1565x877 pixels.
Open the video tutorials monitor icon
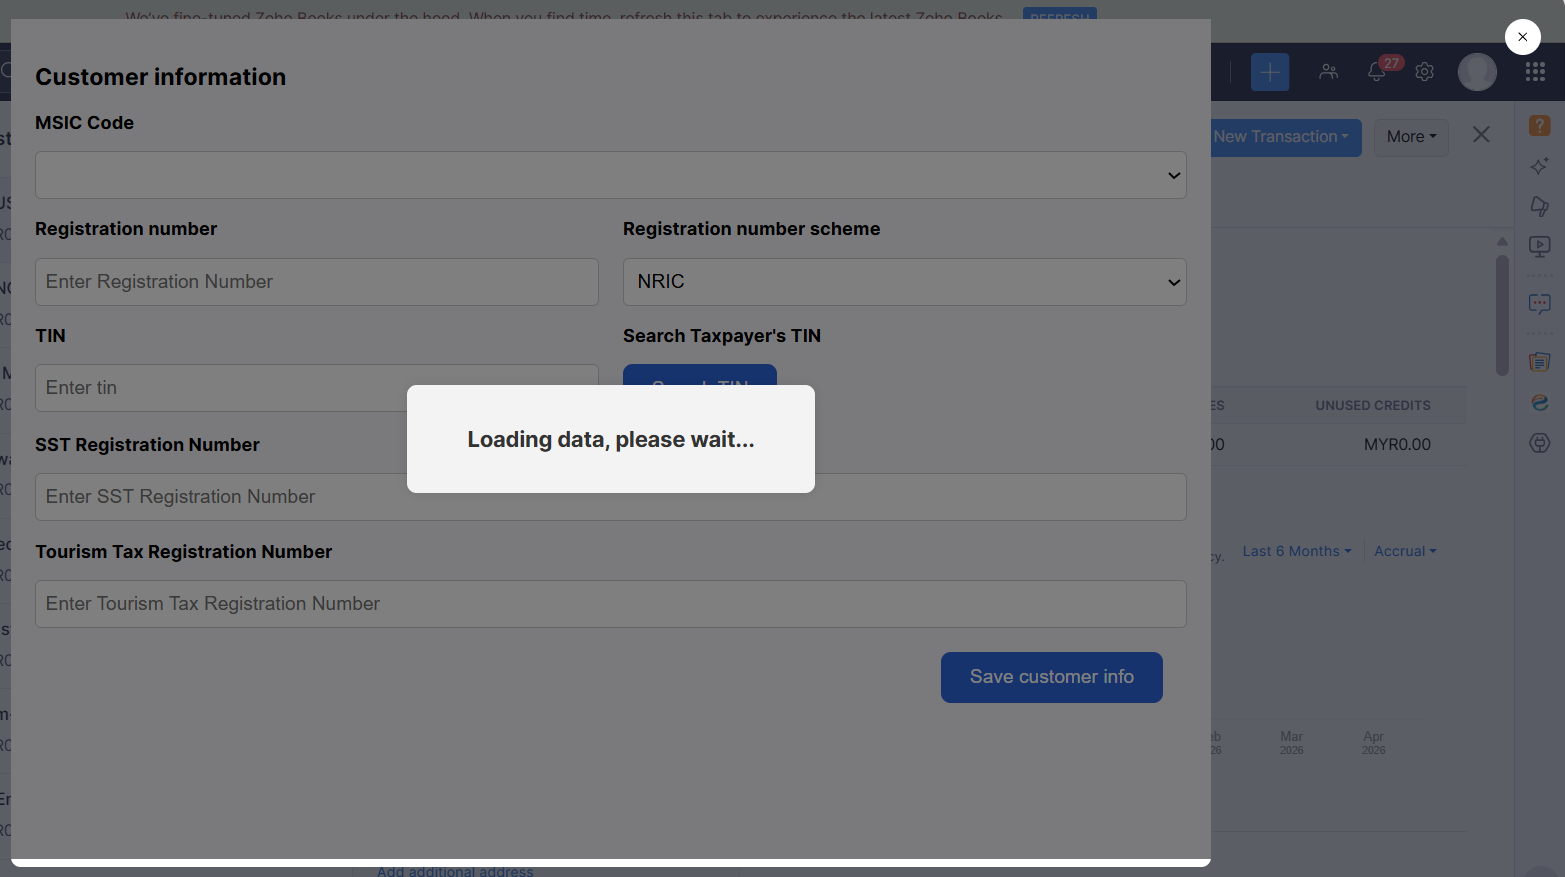[1539, 246]
